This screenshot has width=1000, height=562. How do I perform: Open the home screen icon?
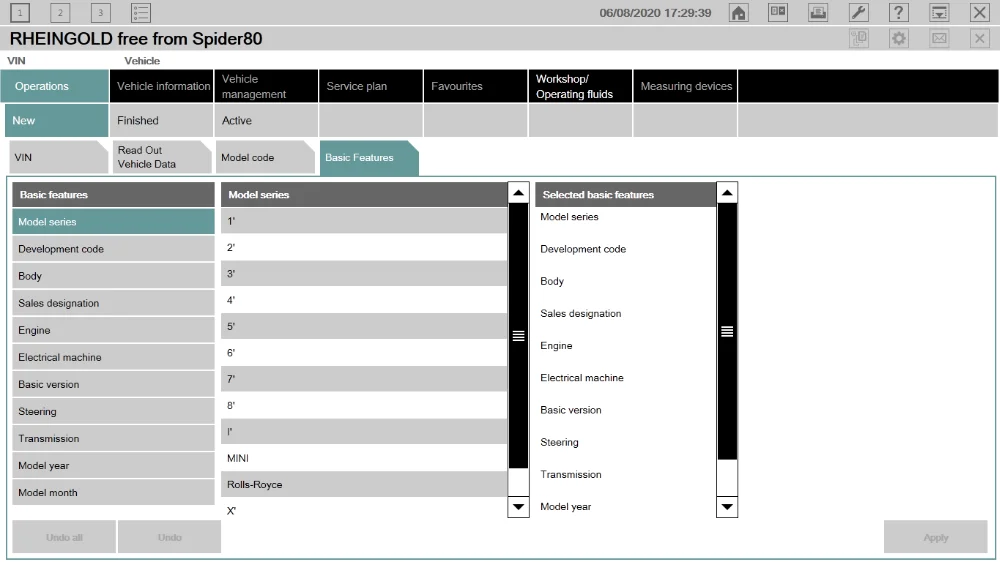pyautogui.click(x=739, y=13)
